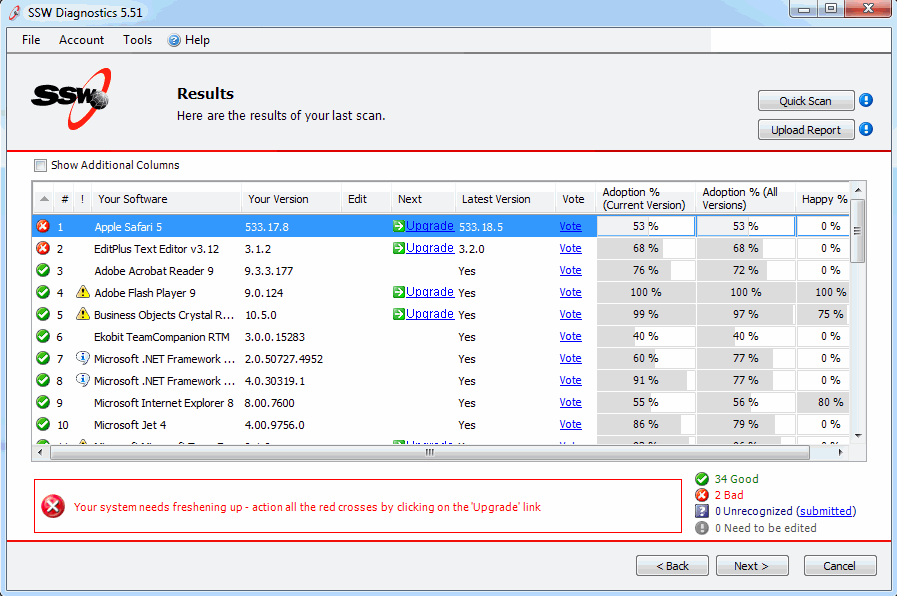
Task: Click Upgrade link for Business Objects Crystal
Action: point(430,314)
